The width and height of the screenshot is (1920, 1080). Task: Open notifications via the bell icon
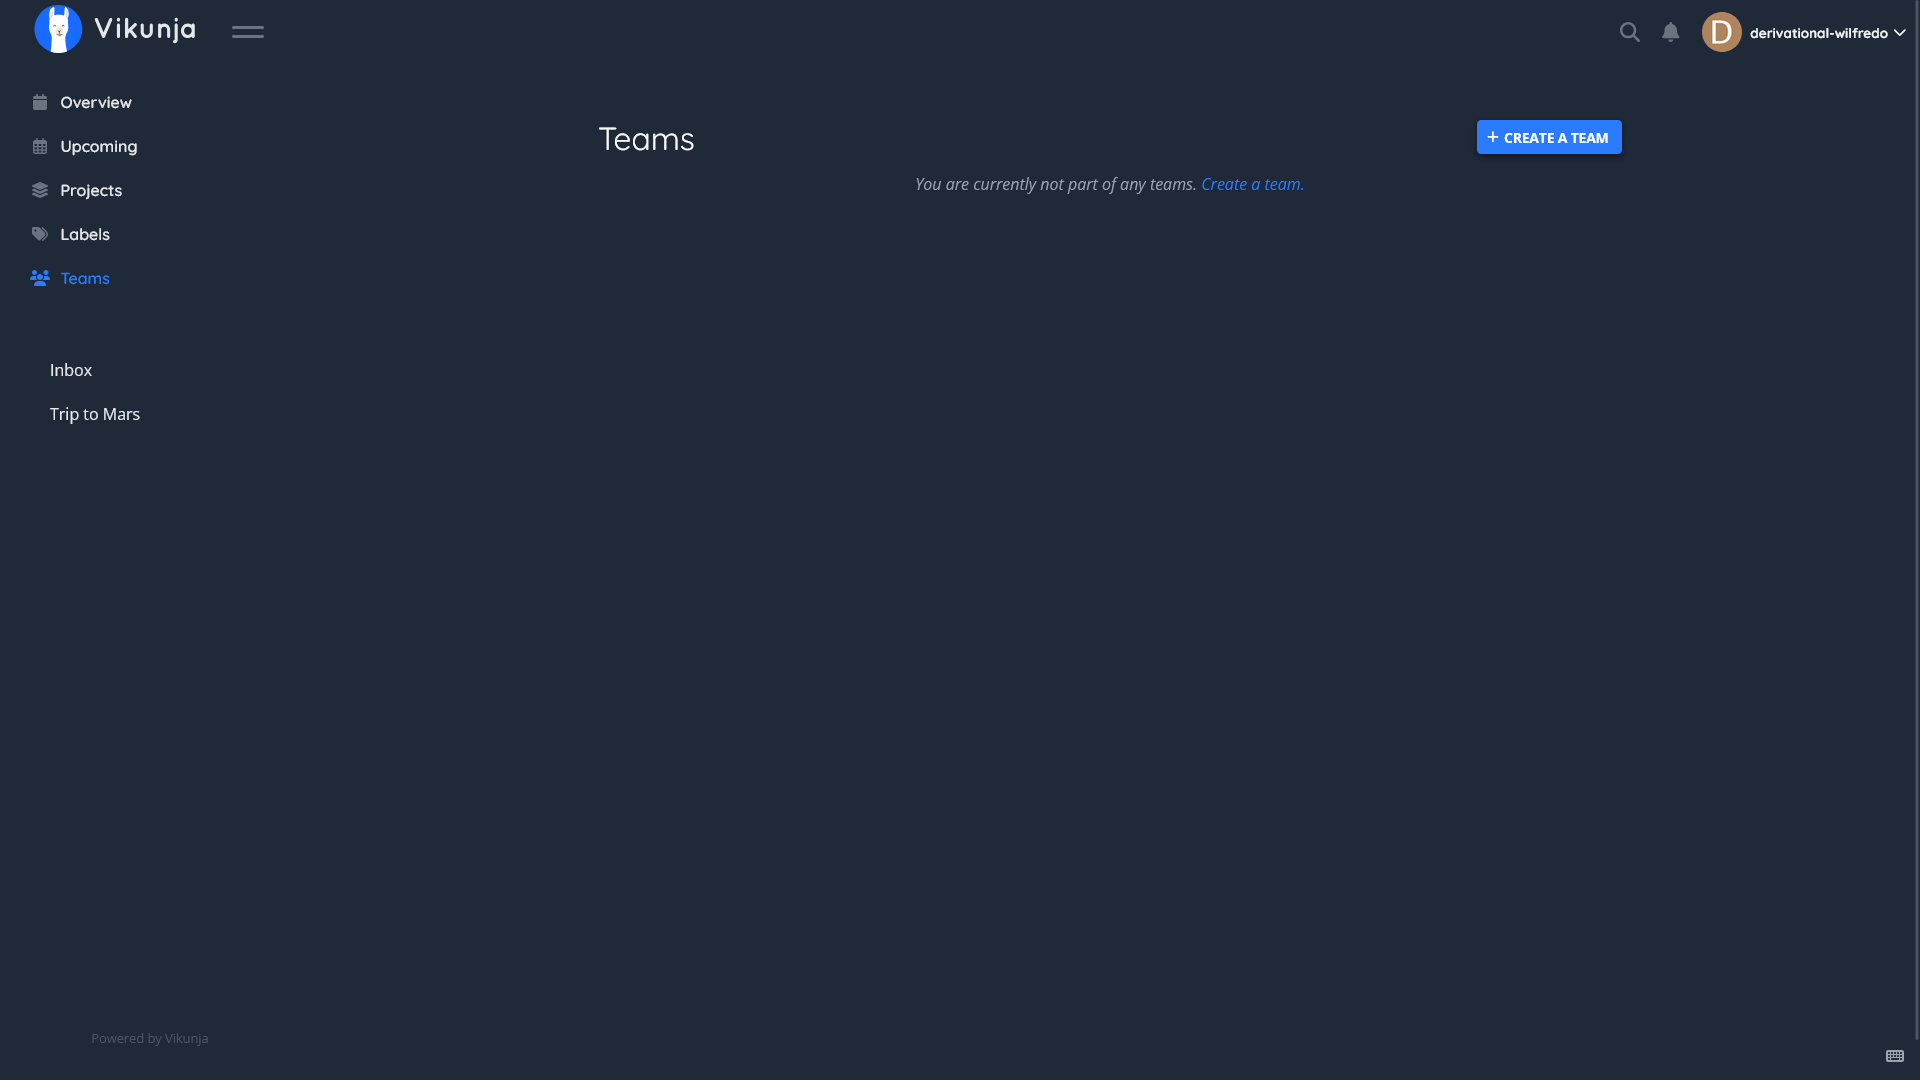pos(1671,32)
